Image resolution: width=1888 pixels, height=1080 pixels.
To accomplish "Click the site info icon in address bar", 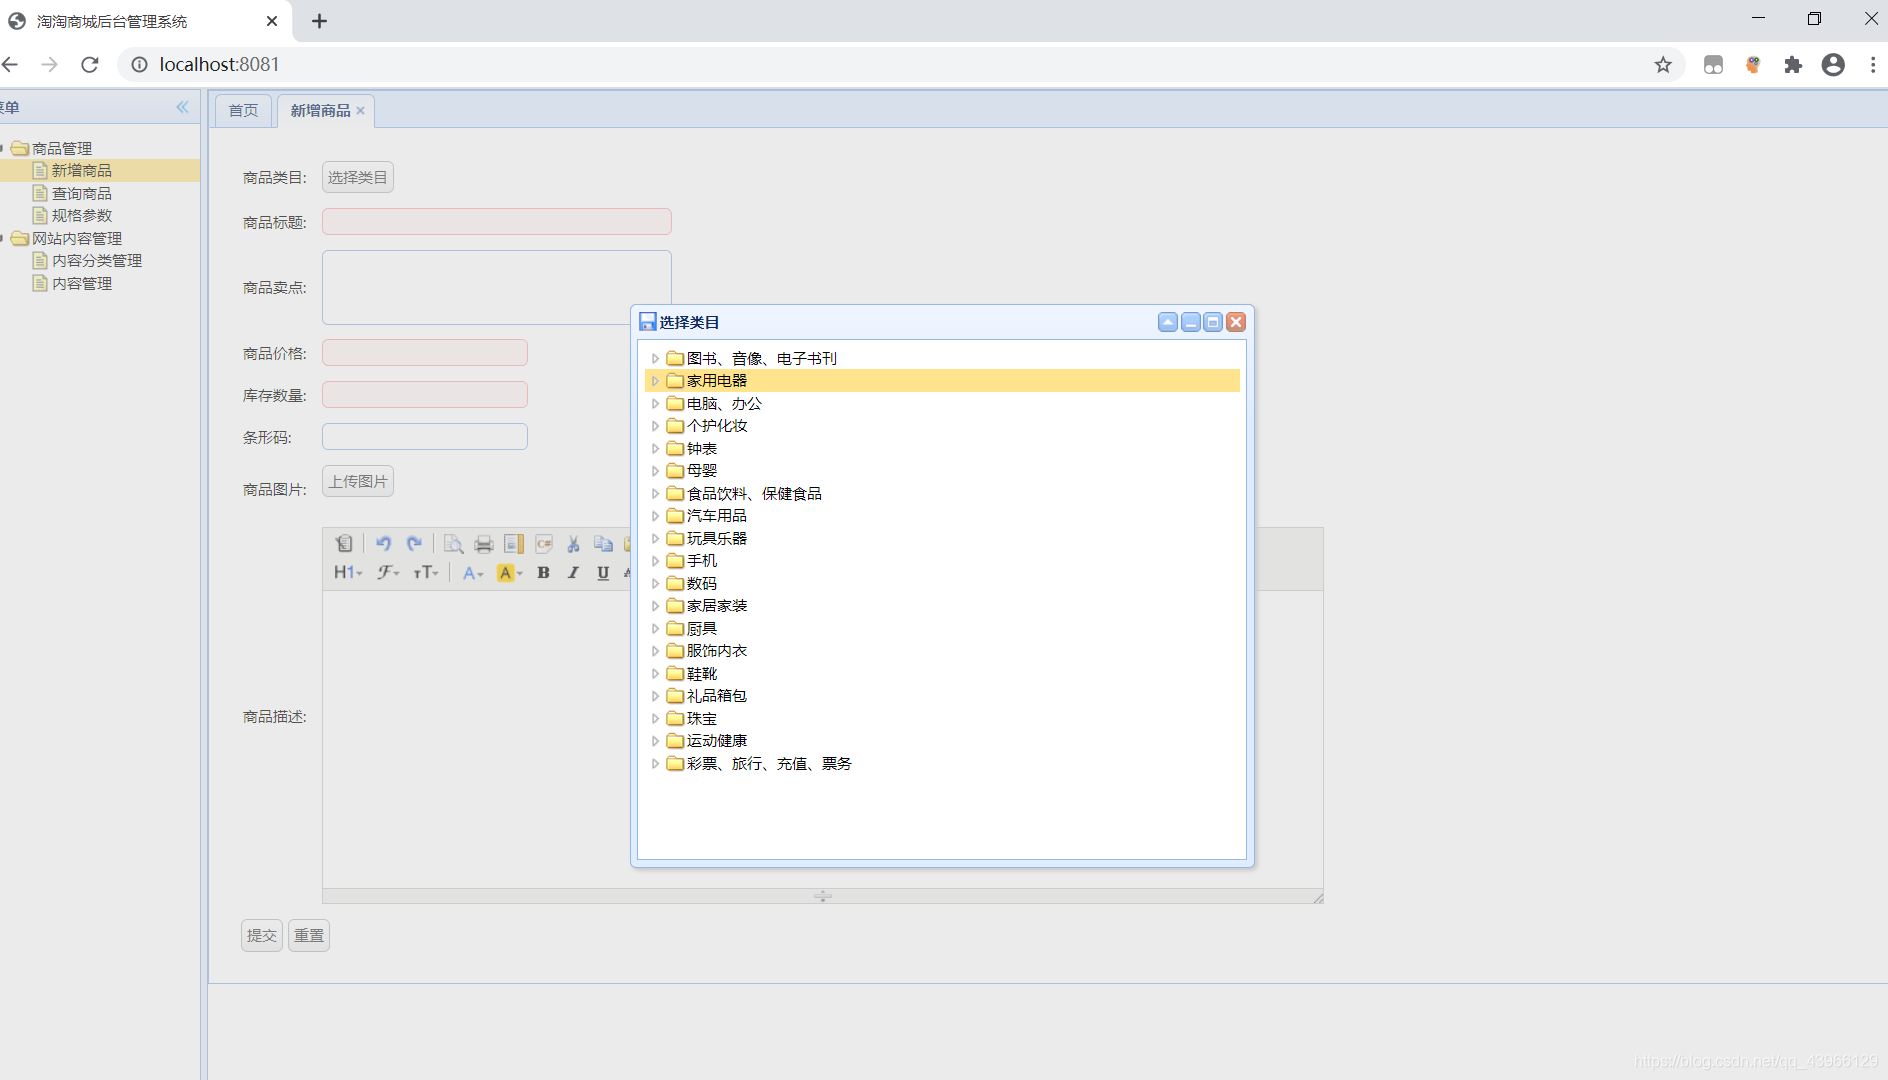I will coord(140,65).
